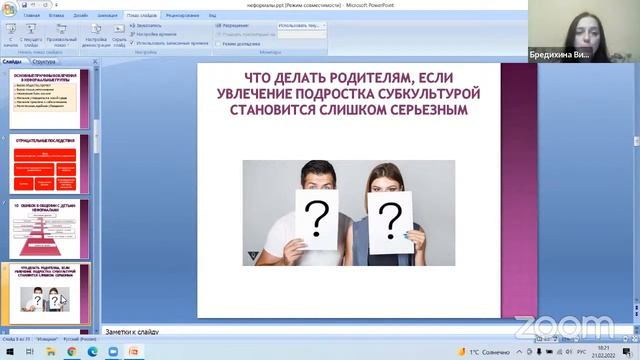This screenshot has width=640, height=360.
Task: Select the Отрицательные последствия slide thumbnail
Action: point(49,164)
